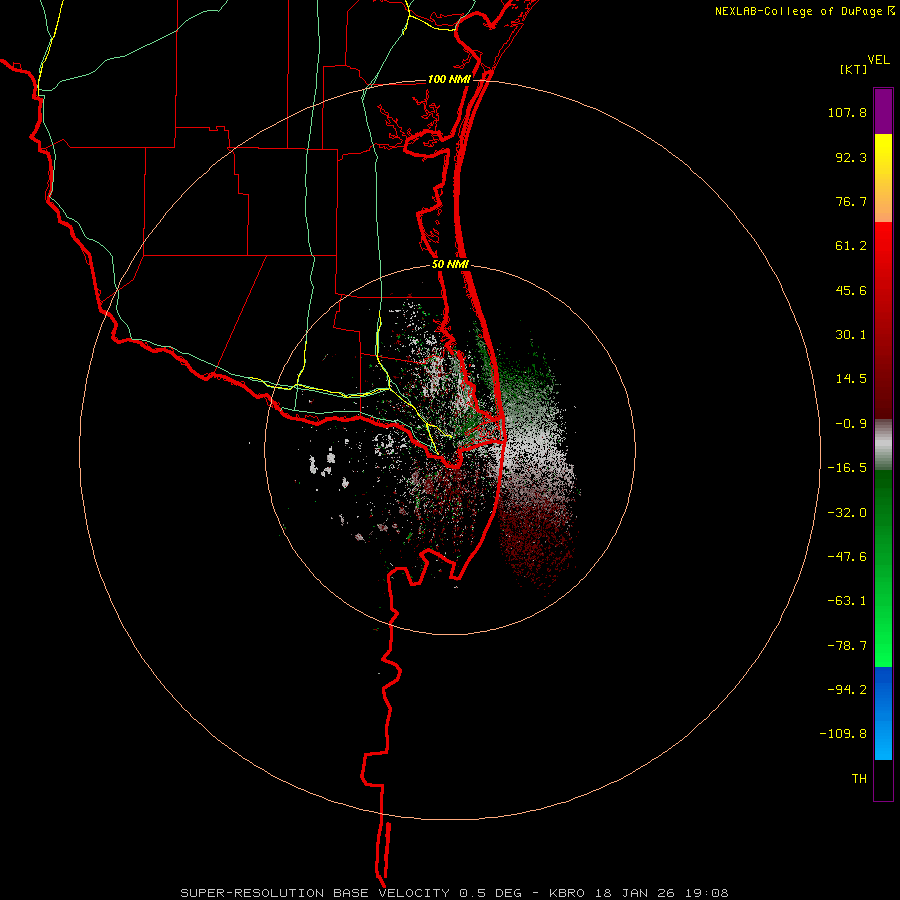Click the 14.5 velocity scale value

point(851,379)
